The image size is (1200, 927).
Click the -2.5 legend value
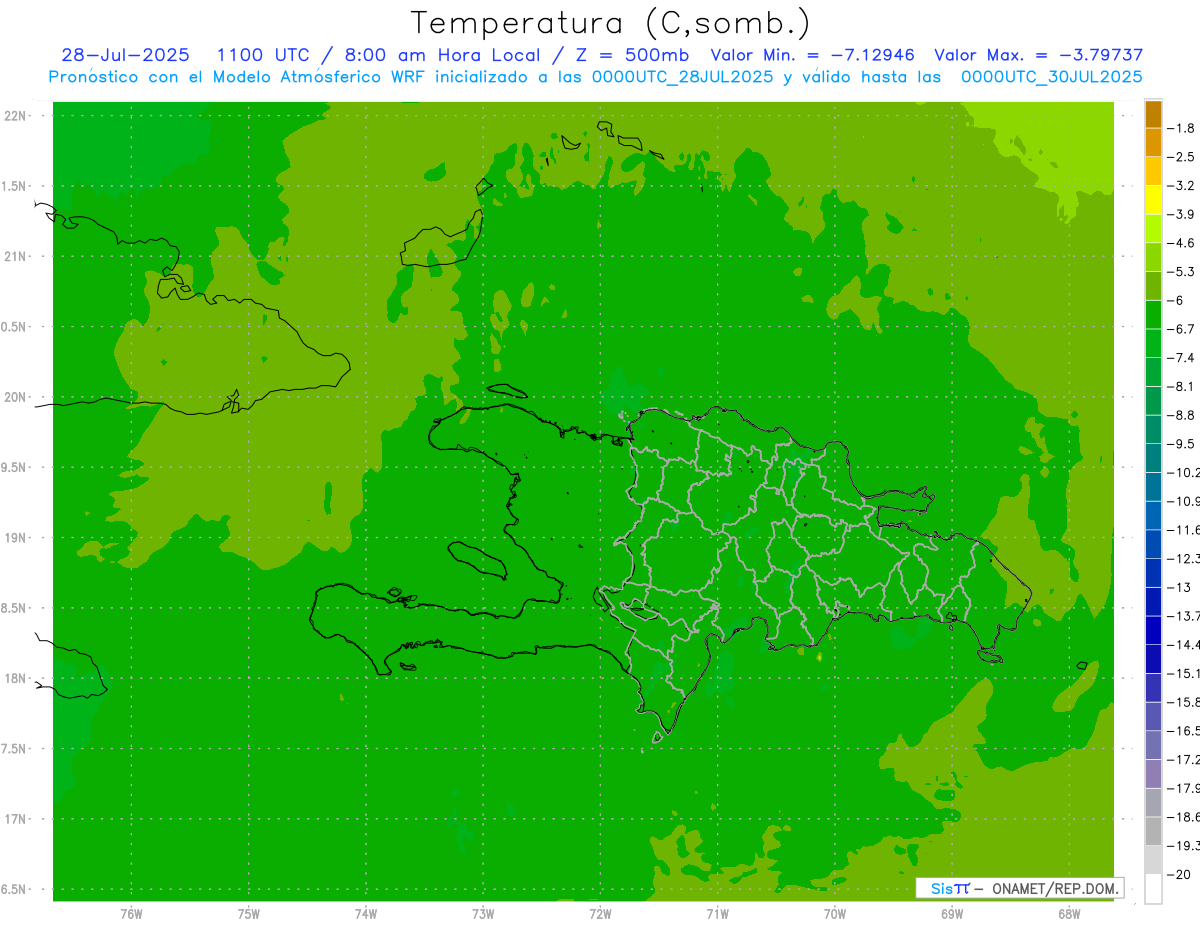pos(1181,157)
